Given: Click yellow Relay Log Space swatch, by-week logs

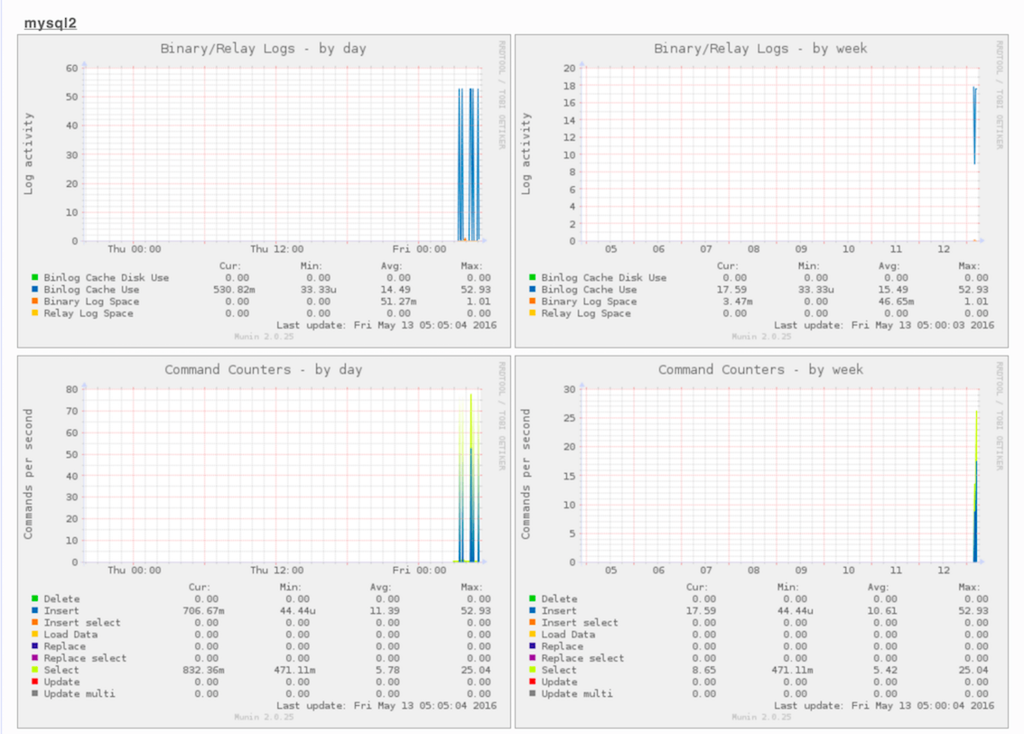Looking at the screenshot, I should 532,312.
